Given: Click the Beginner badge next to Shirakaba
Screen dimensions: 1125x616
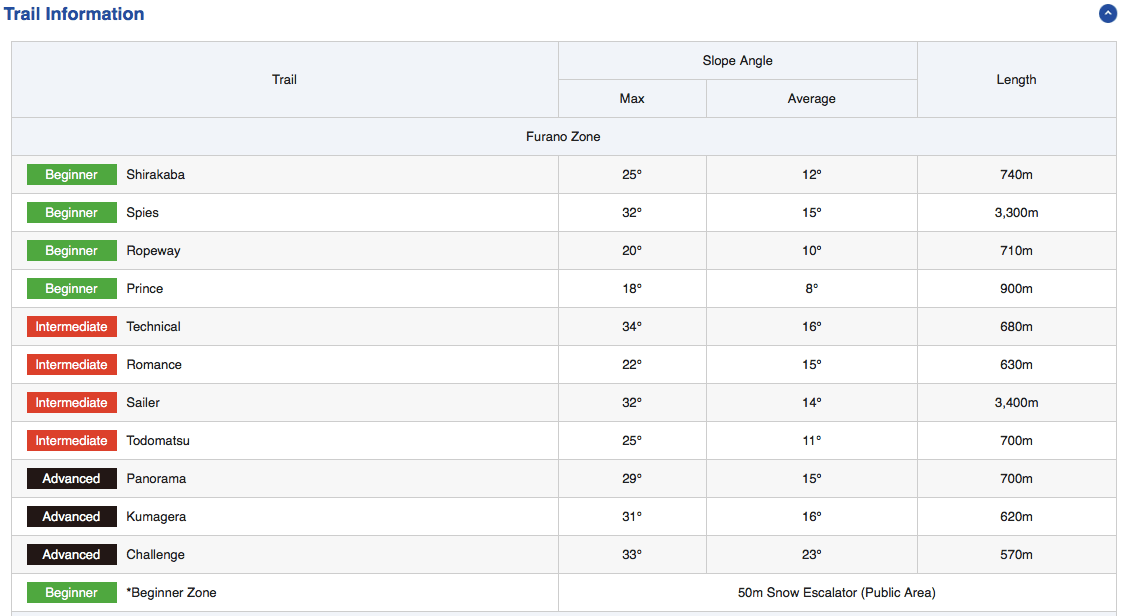Looking at the screenshot, I should tap(71, 175).
